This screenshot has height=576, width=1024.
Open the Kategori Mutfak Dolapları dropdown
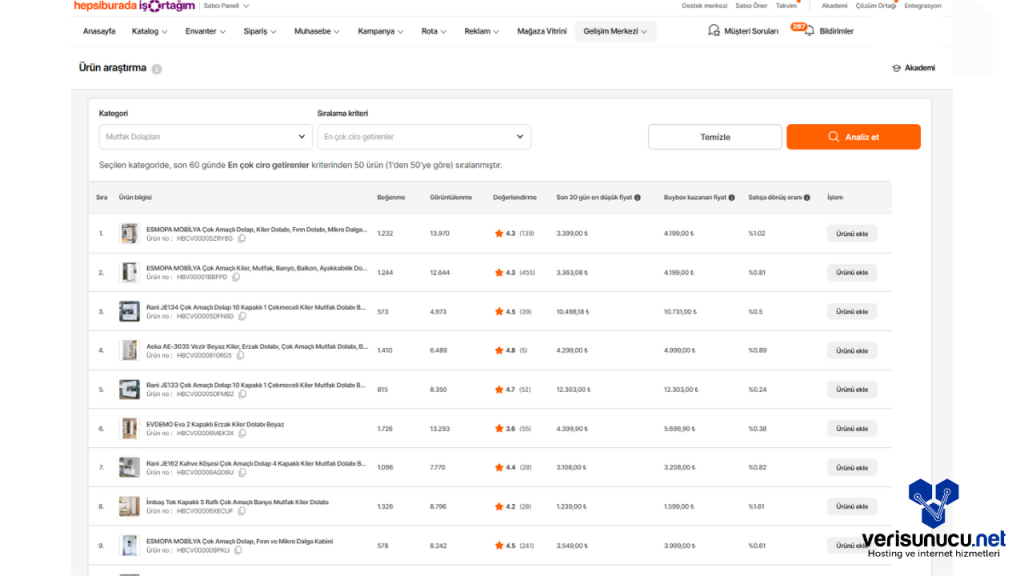click(206, 136)
